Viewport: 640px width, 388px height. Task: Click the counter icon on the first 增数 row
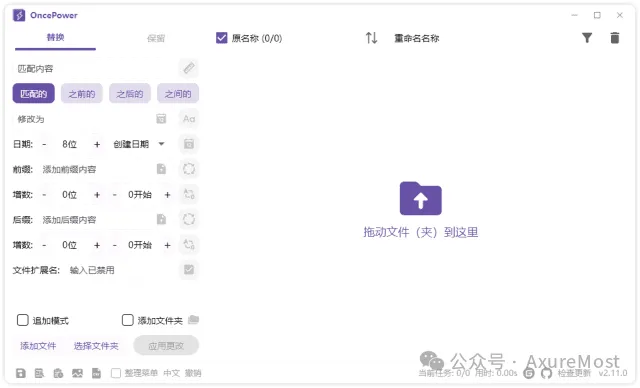pos(189,194)
